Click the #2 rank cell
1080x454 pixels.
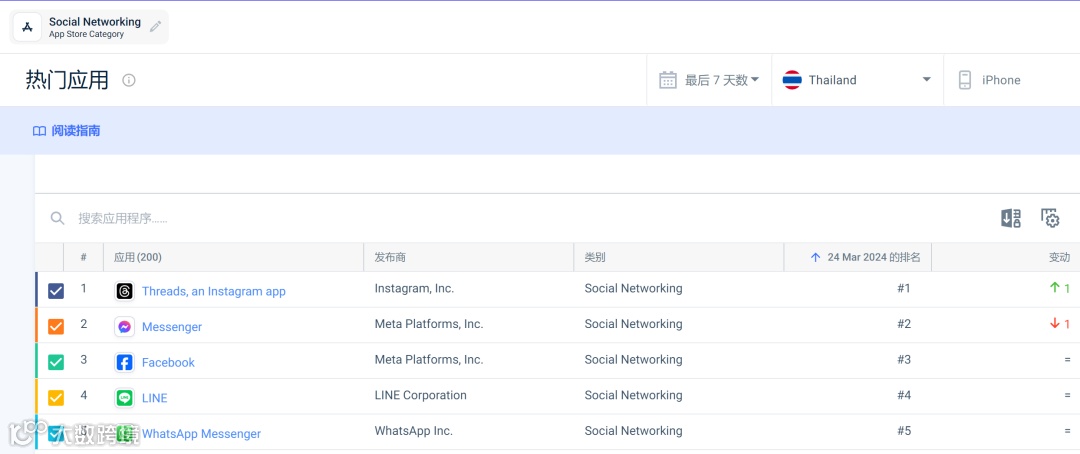[904, 324]
